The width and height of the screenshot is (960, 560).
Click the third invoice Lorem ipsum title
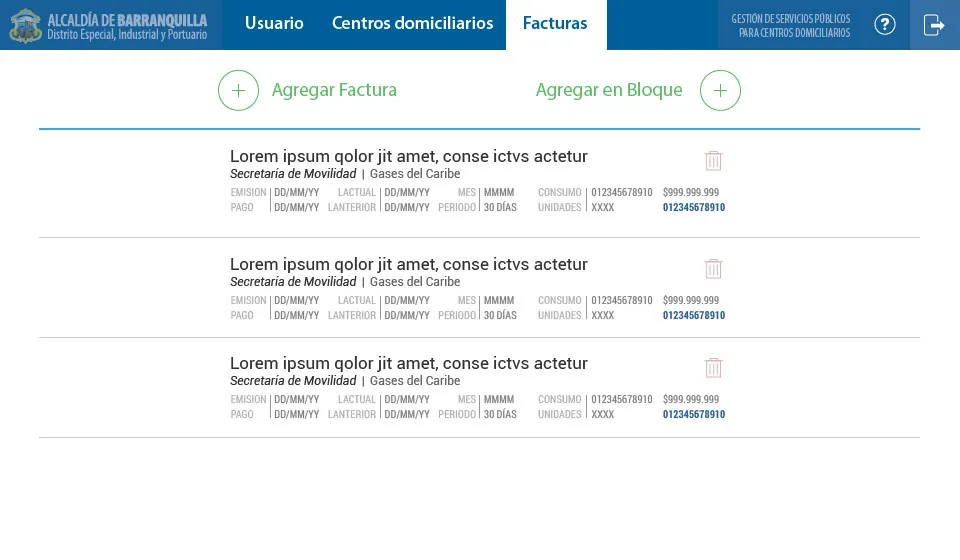click(409, 364)
